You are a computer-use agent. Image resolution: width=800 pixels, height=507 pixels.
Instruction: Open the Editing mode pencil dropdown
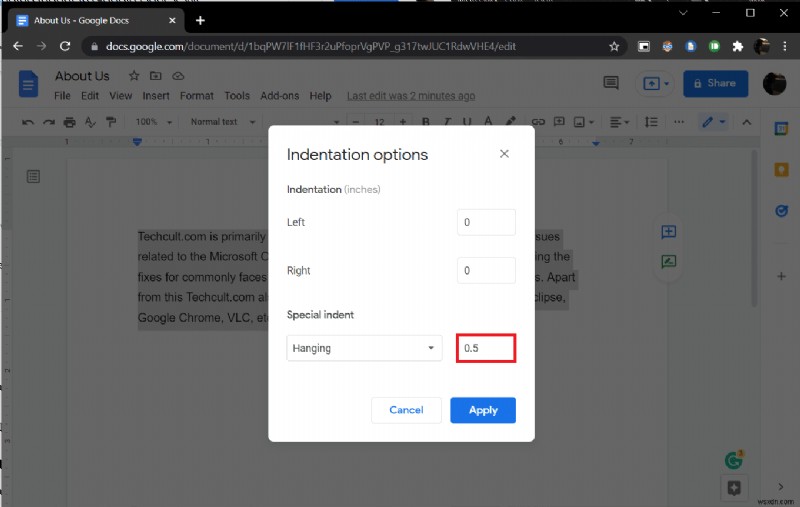713,122
